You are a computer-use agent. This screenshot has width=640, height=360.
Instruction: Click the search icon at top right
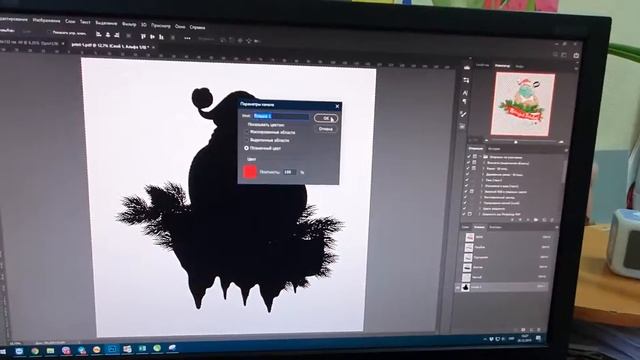[556, 54]
